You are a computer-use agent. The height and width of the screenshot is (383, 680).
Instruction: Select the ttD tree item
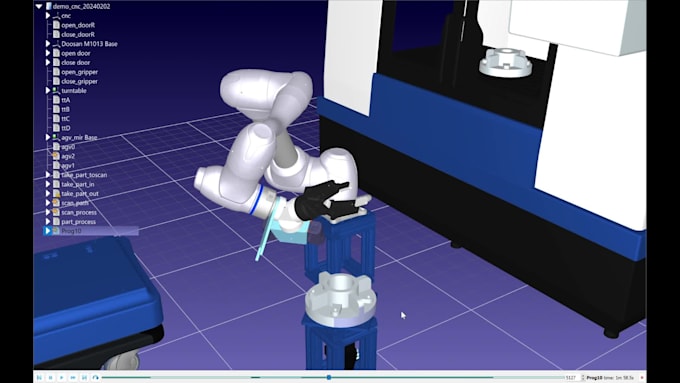[x=65, y=128]
